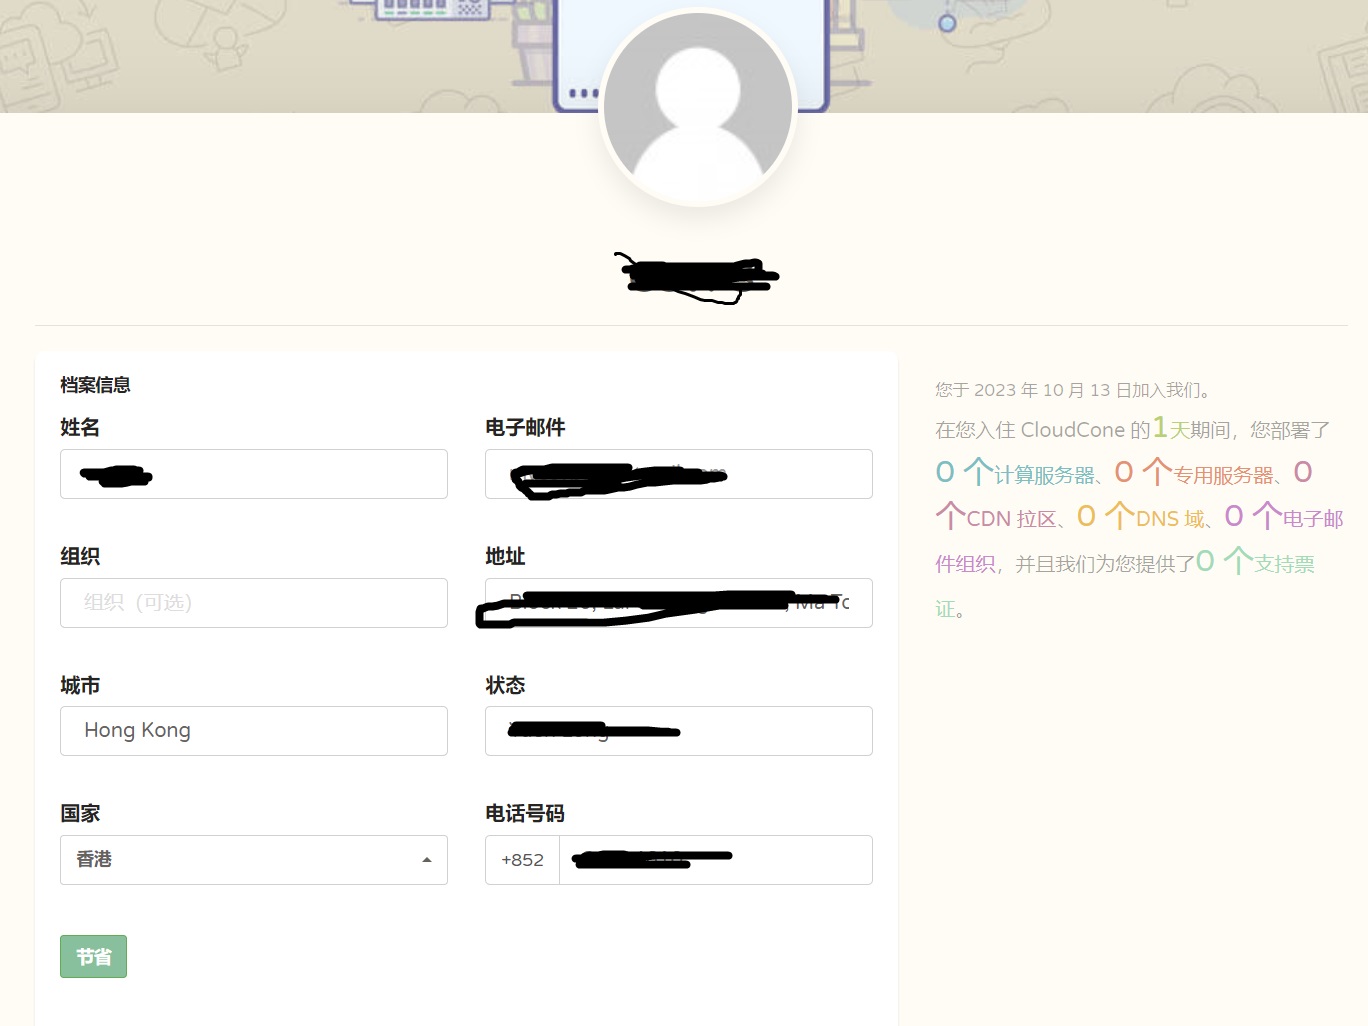This screenshot has width=1368, height=1026.
Task: Edit the 城市 field showing Hong Kong
Action: point(253,731)
